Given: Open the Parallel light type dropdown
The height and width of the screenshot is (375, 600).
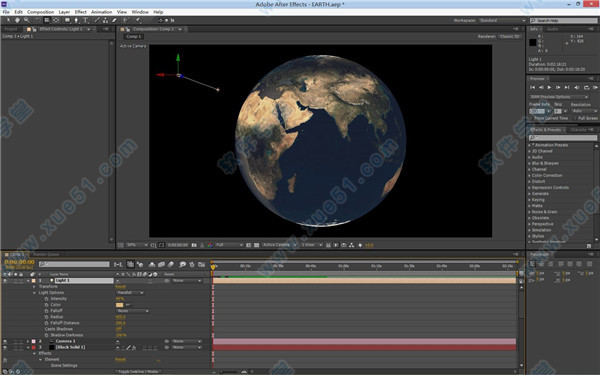Looking at the screenshot, I should (130, 293).
